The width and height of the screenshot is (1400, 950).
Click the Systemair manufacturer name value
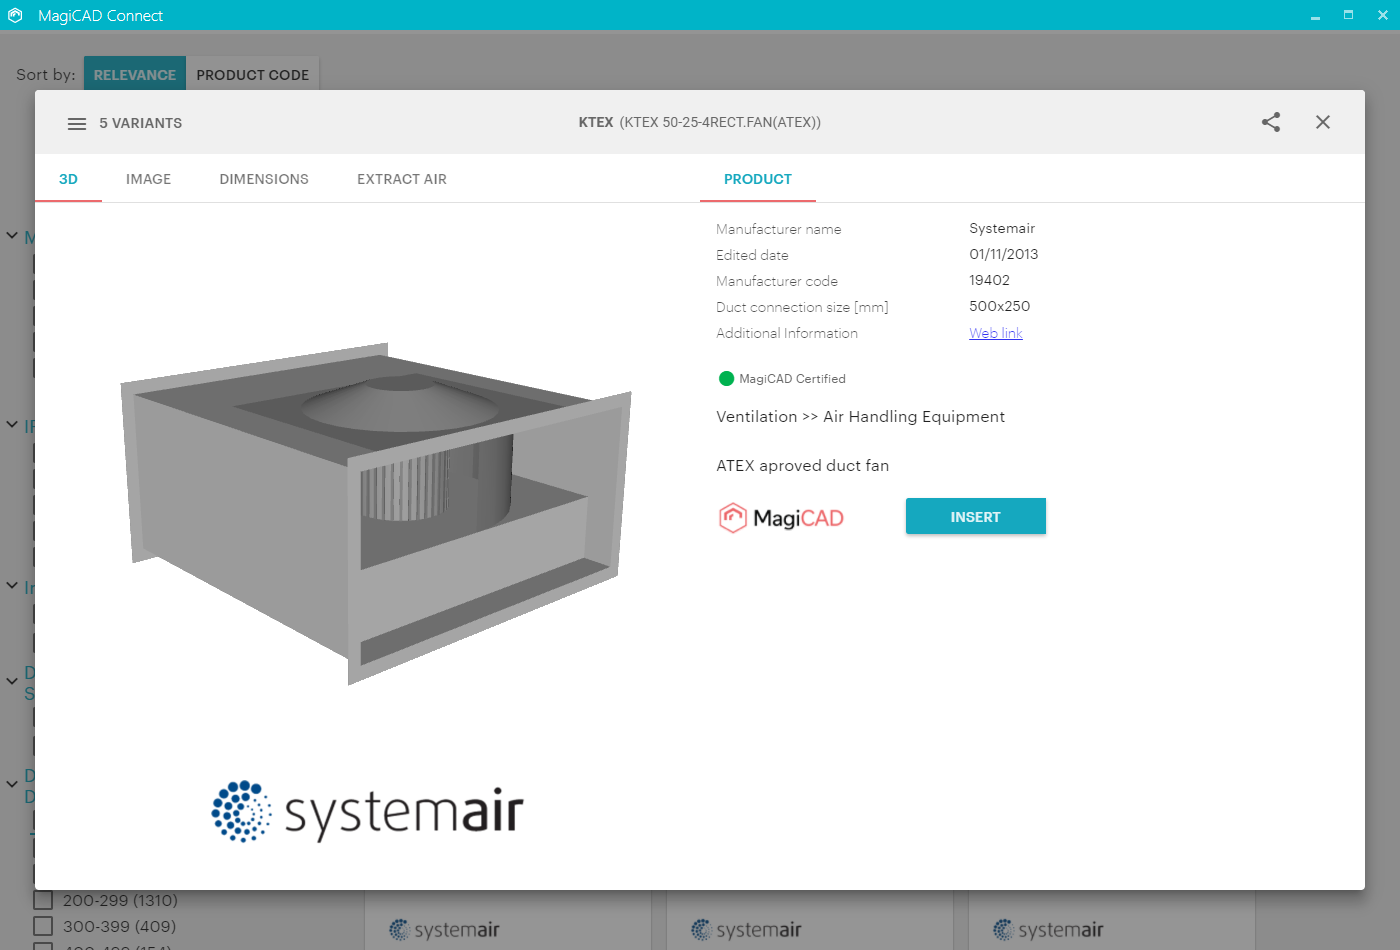click(x=1002, y=229)
